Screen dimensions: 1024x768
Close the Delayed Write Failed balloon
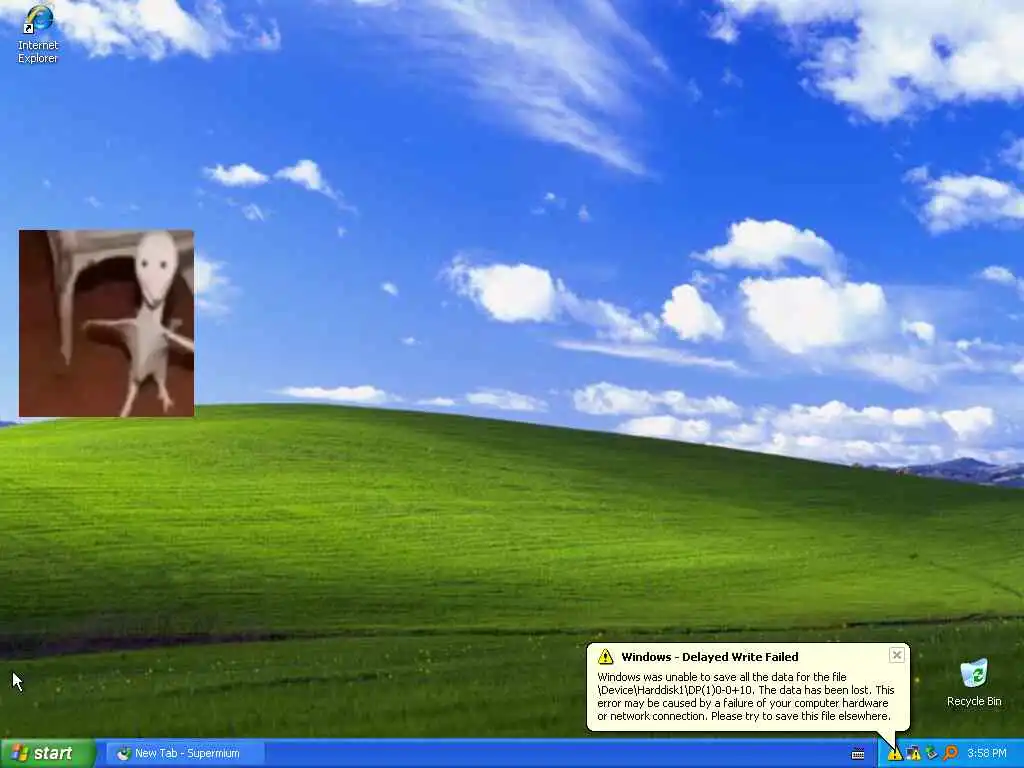897,655
